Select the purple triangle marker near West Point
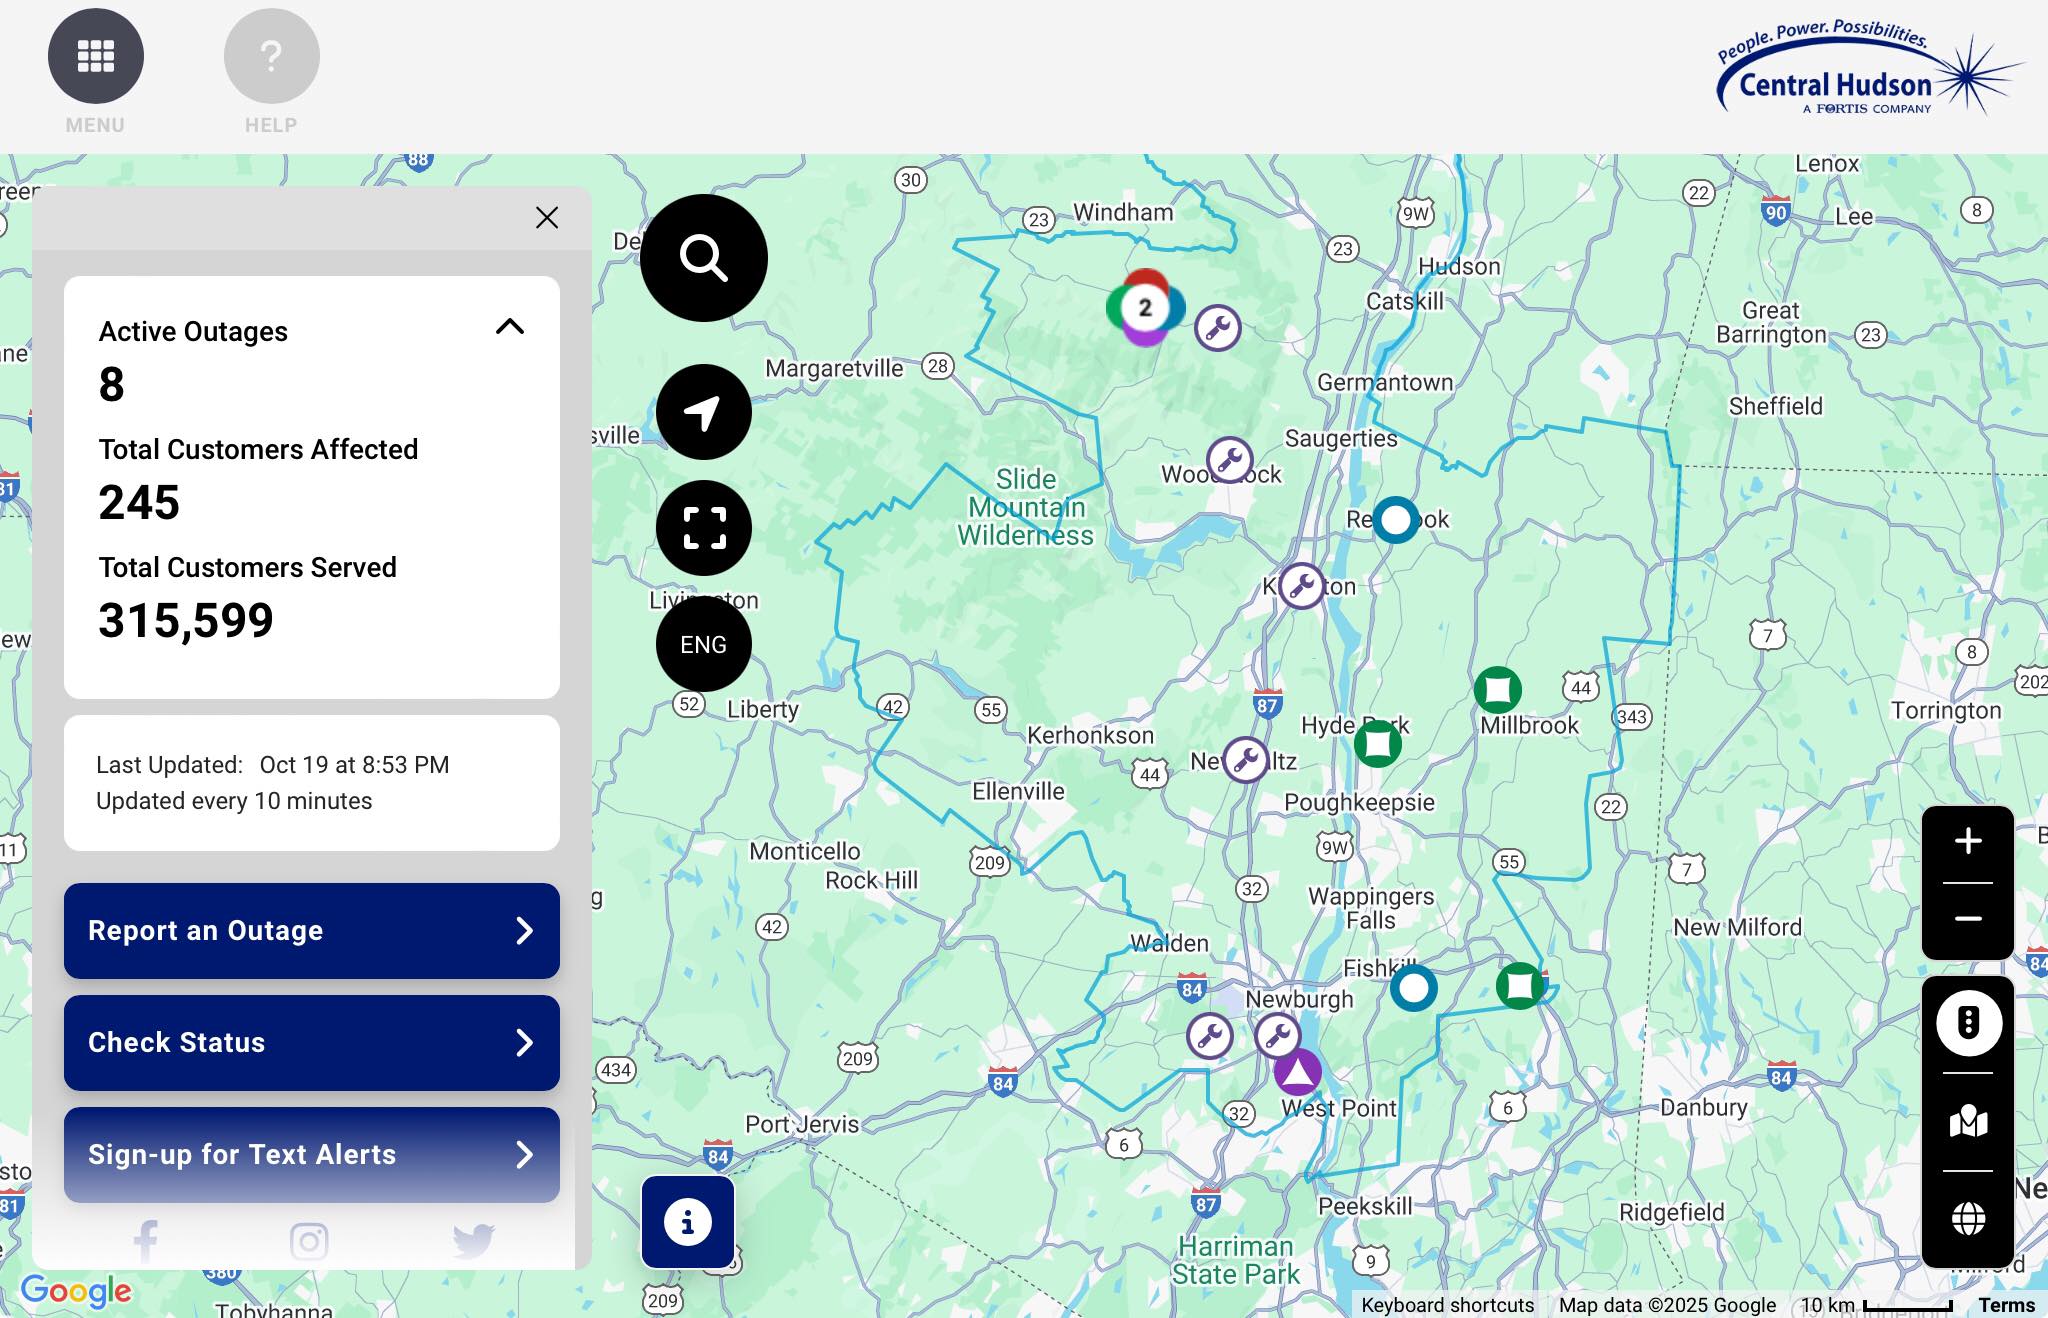Viewport: 2048px width, 1318px height. 1297,1072
